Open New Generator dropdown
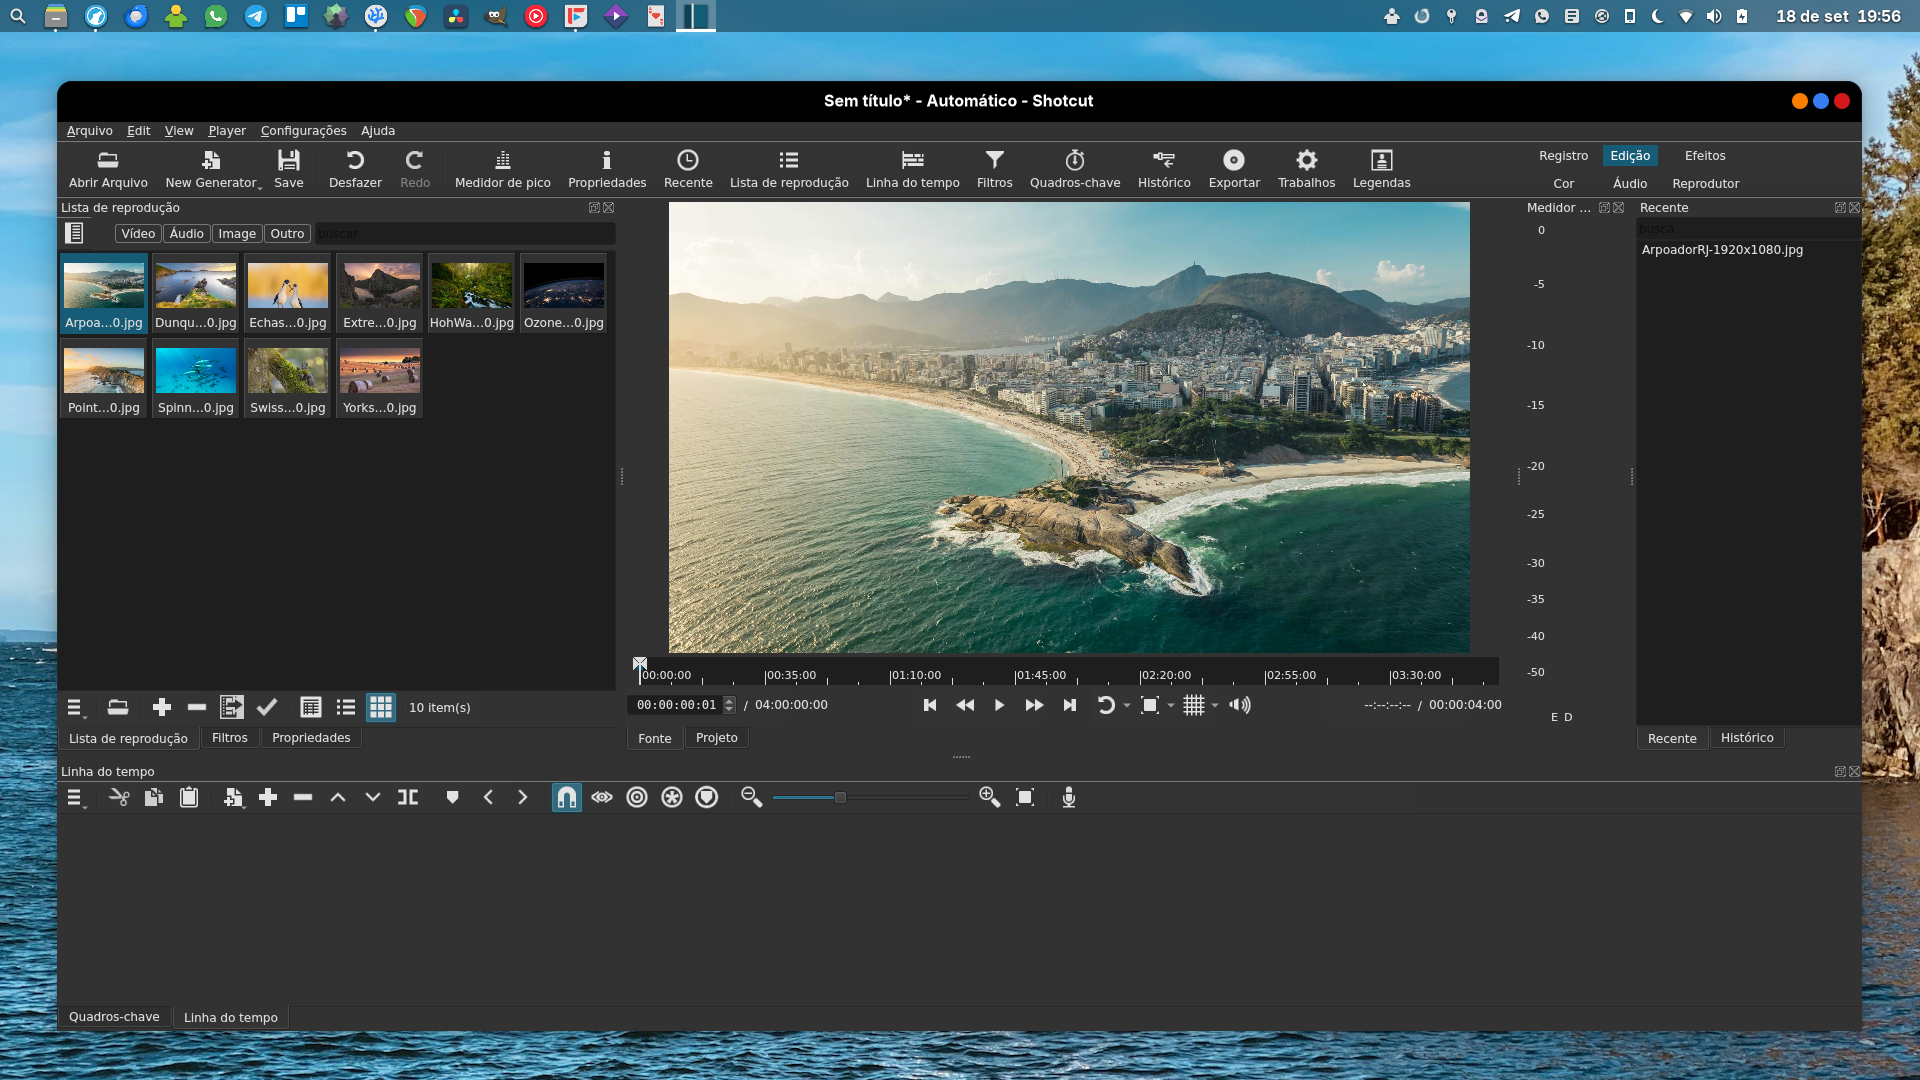This screenshot has height=1080, width=1920. (x=212, y=169)
